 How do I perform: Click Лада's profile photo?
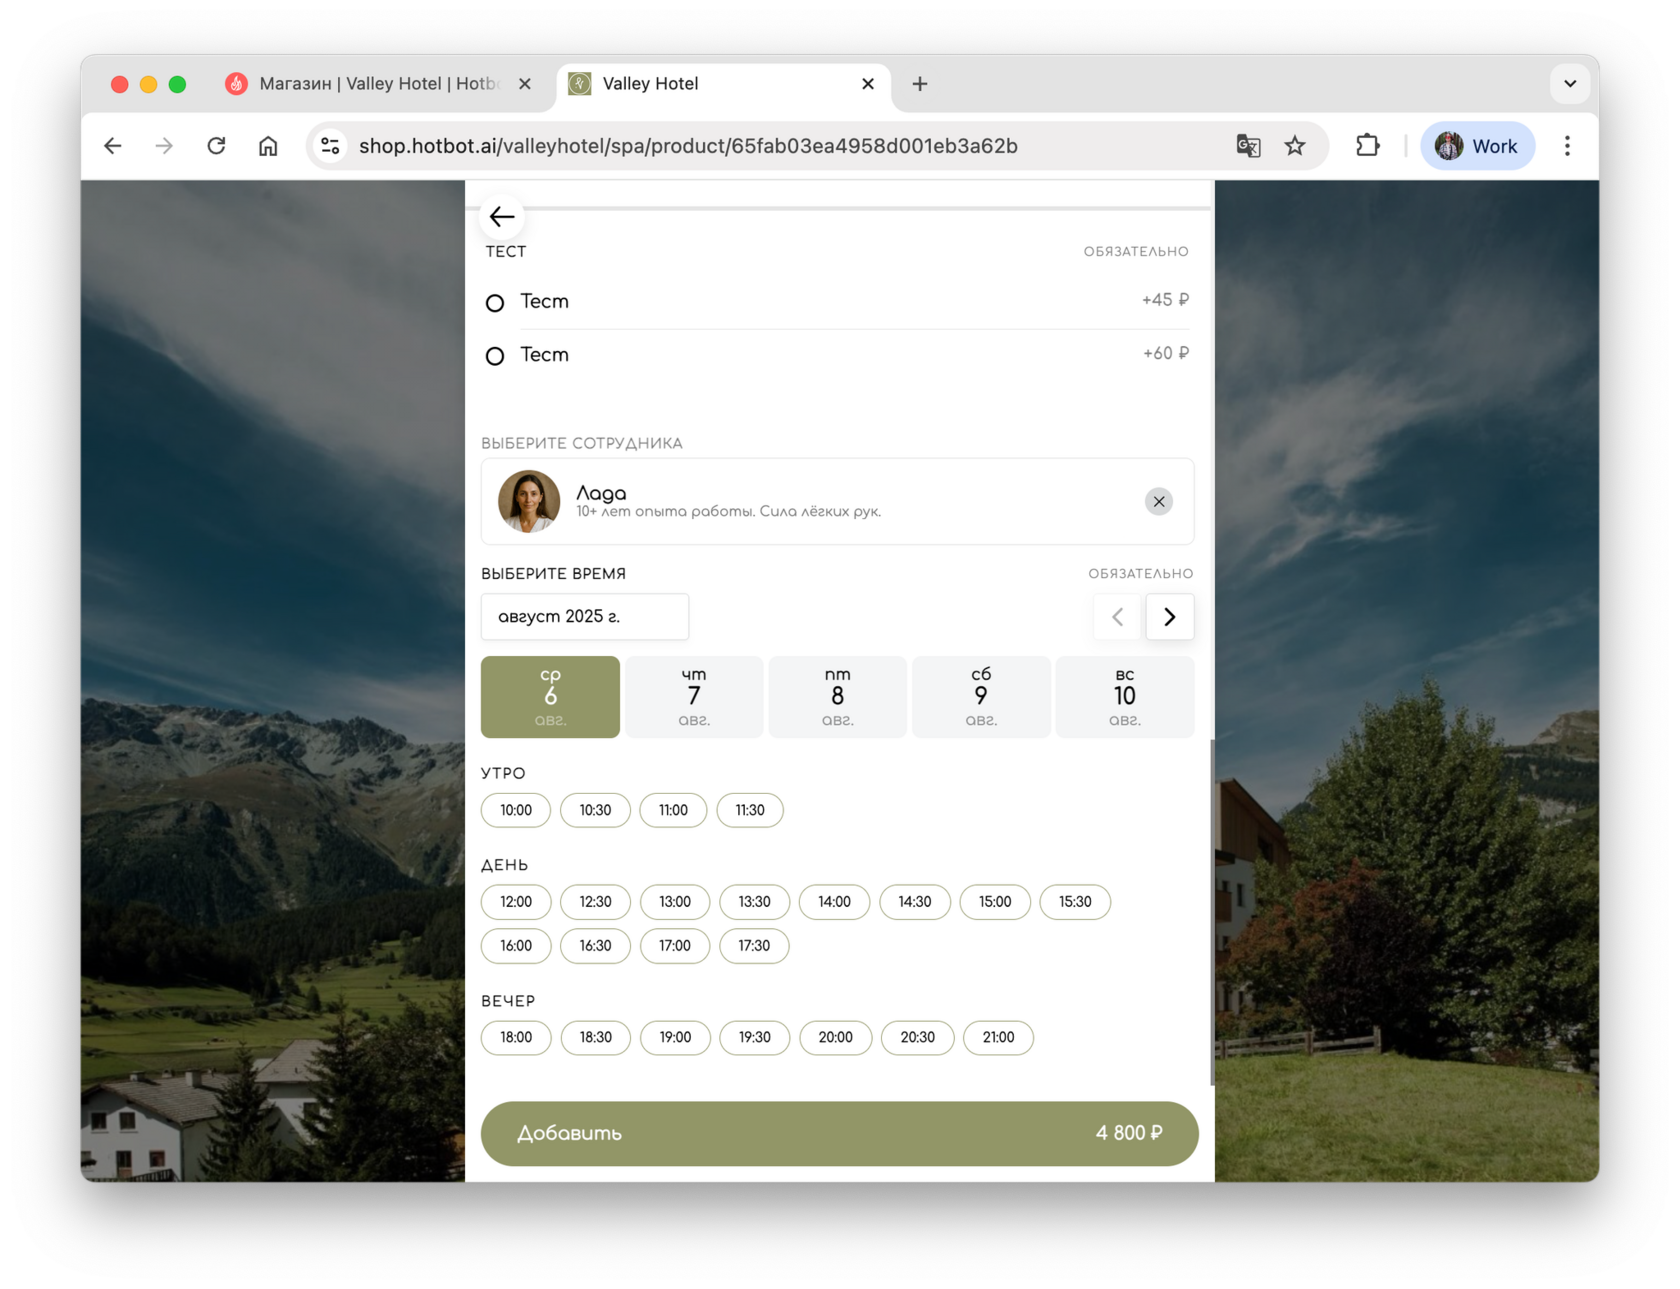[x=529, y=501]
